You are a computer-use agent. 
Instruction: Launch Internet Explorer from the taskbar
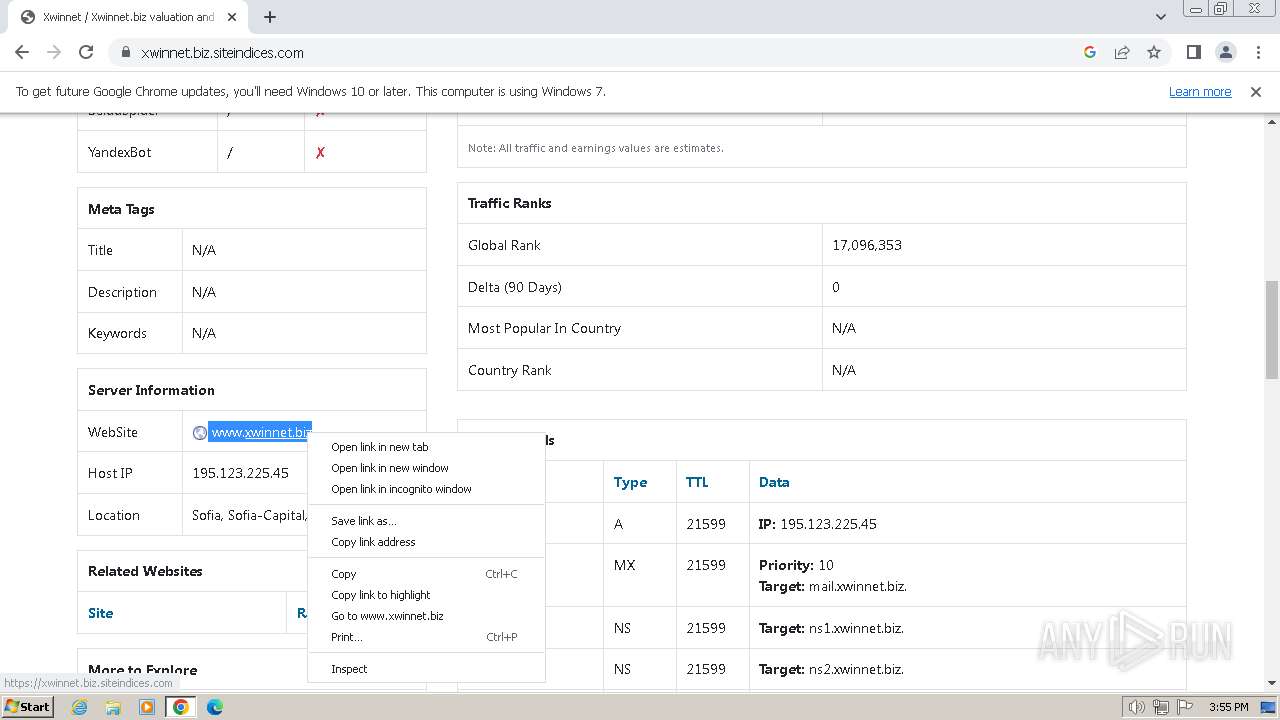(79, 706)
